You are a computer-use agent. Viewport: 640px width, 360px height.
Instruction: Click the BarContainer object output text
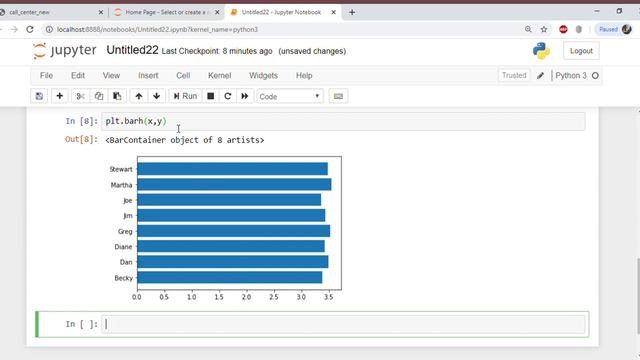pyautogui.click(x=184, y=140)
